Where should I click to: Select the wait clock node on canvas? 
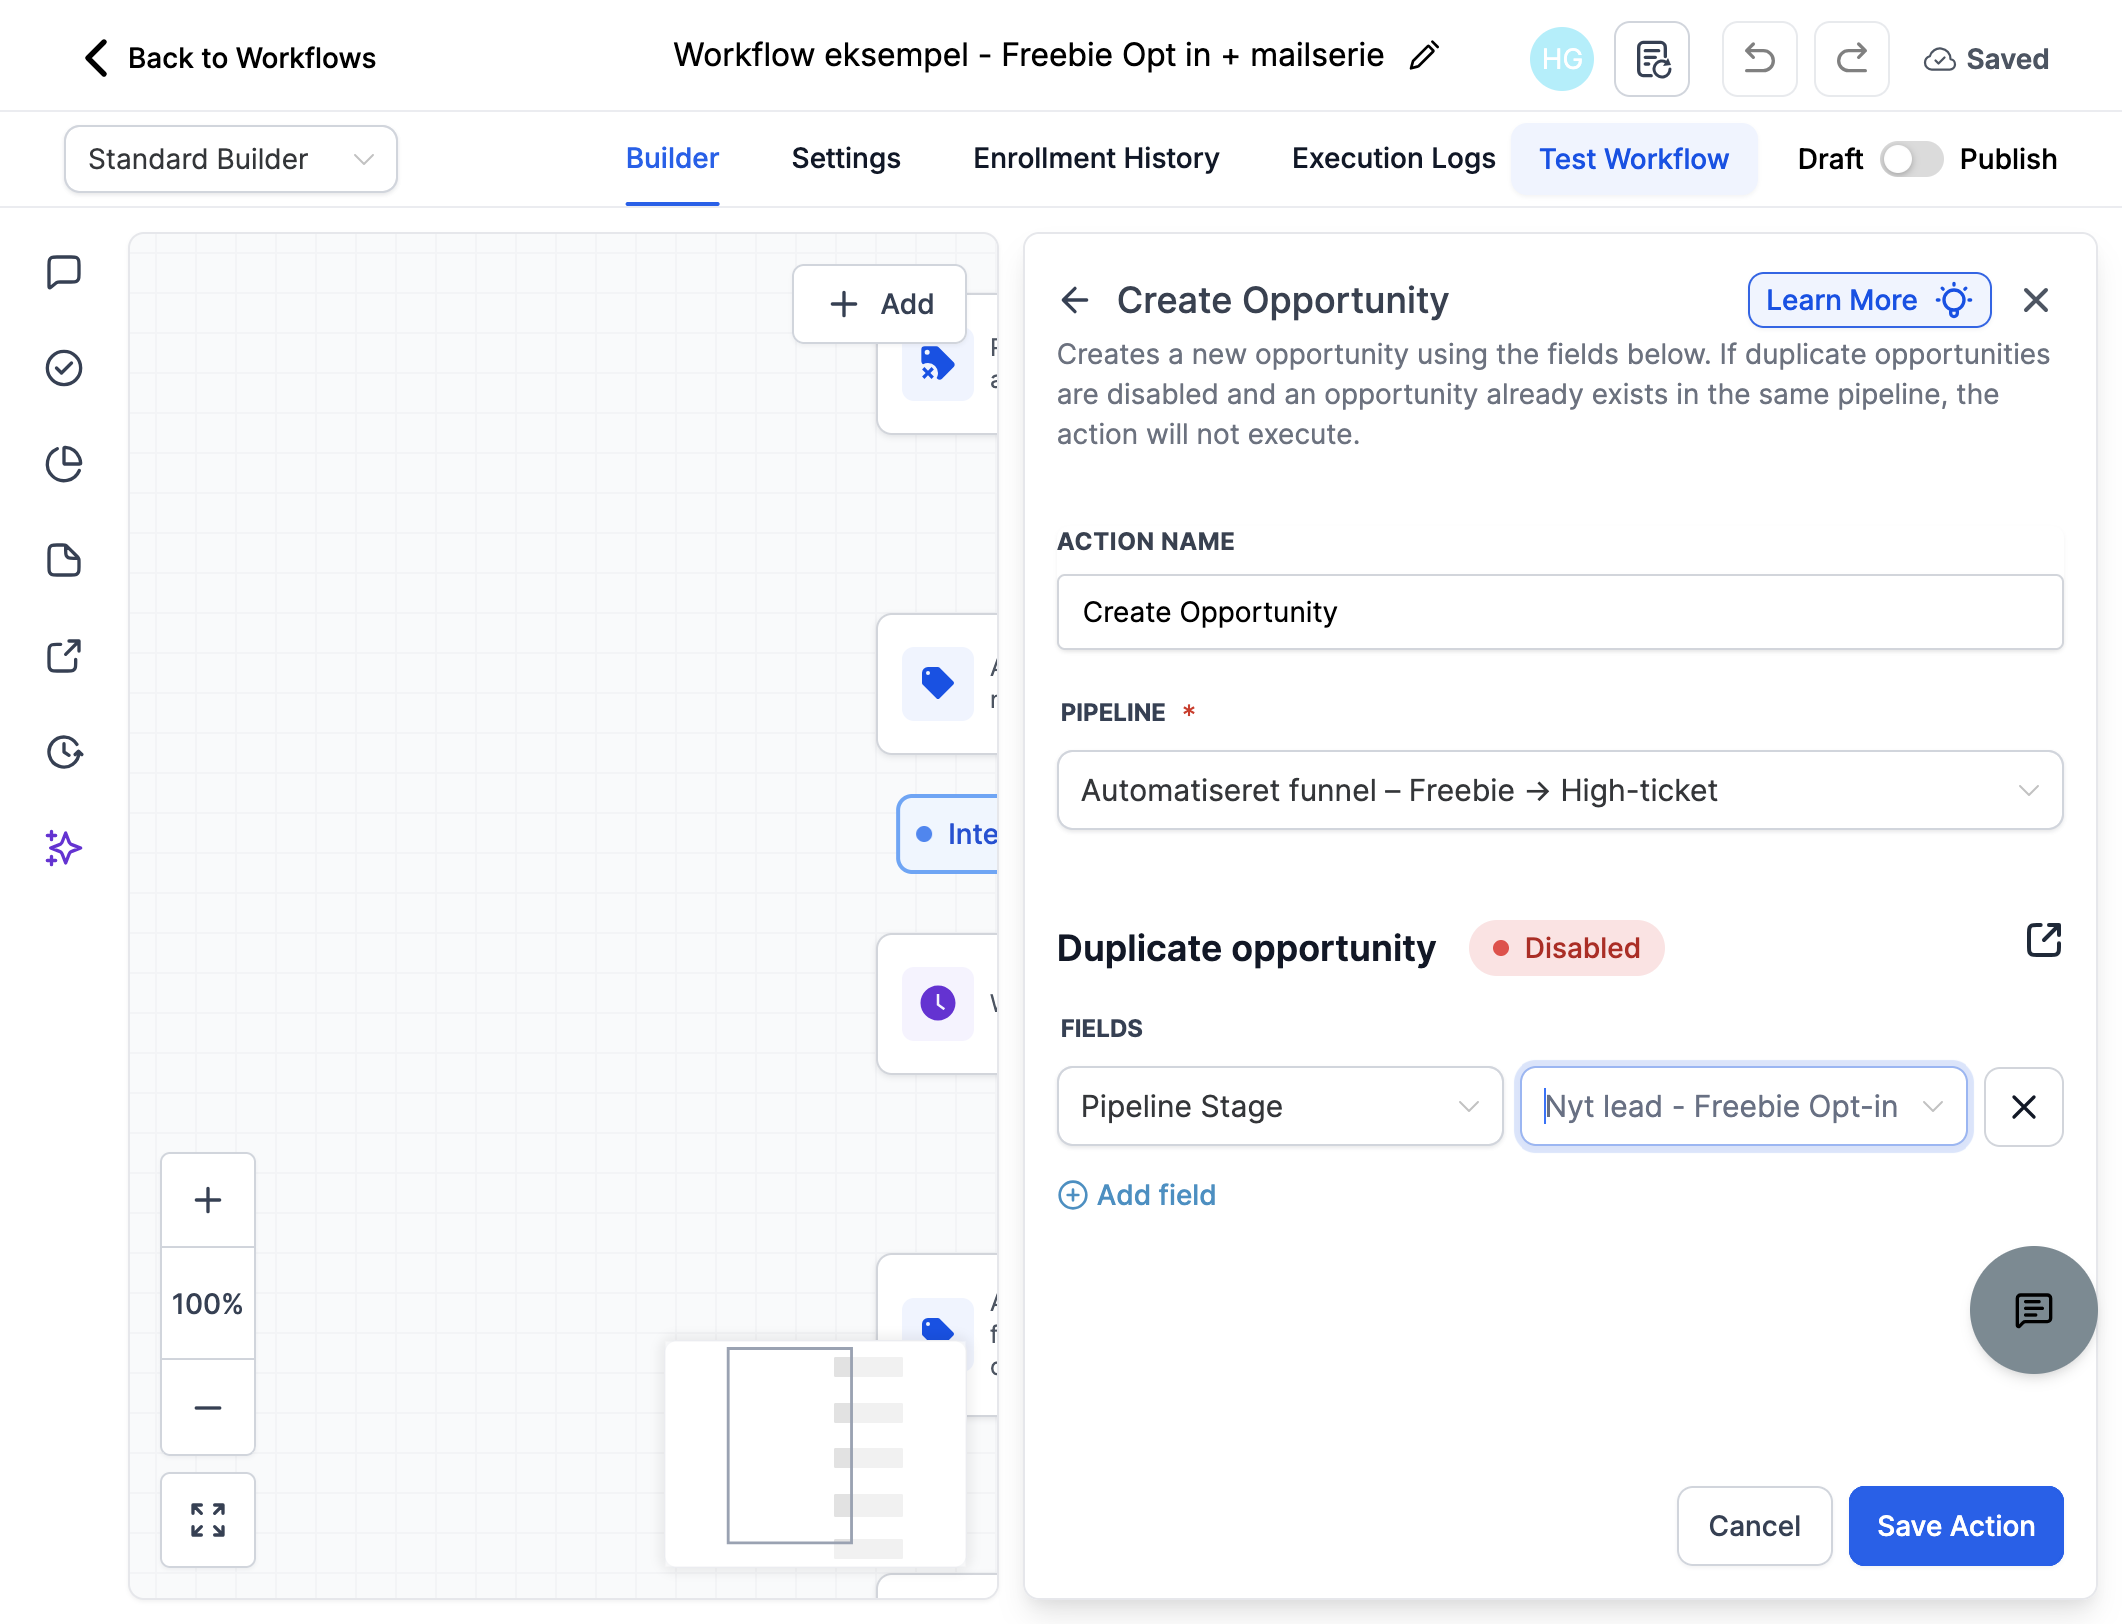(x=938, y=1003)
